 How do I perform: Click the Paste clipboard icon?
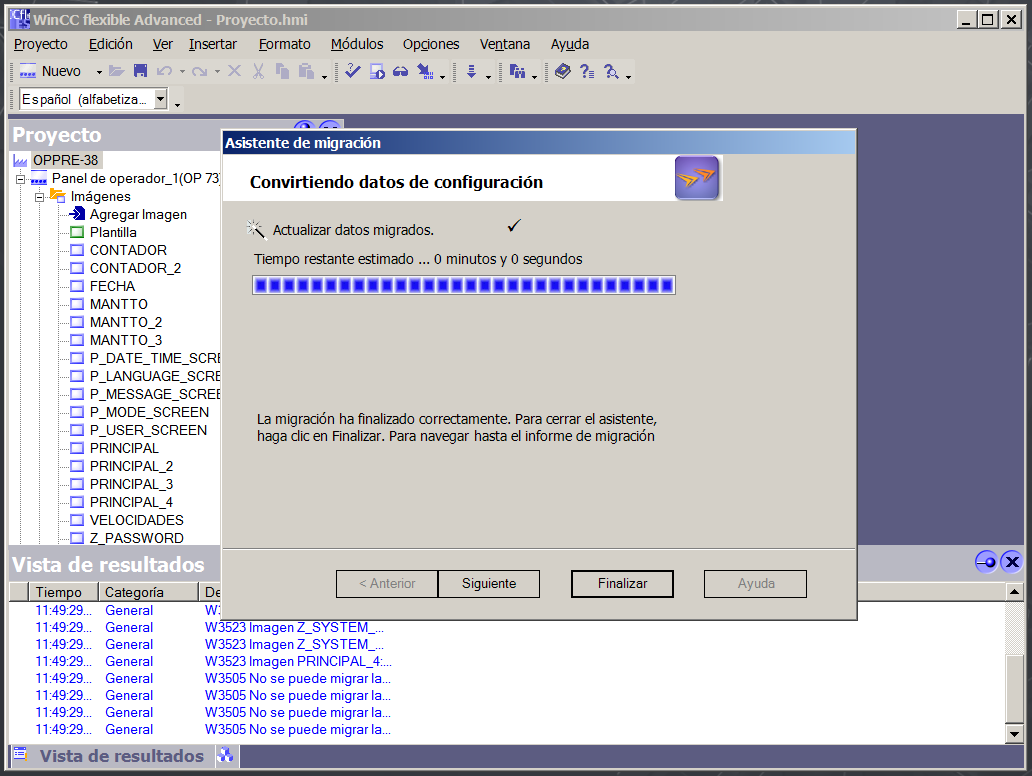coord(306,71)
